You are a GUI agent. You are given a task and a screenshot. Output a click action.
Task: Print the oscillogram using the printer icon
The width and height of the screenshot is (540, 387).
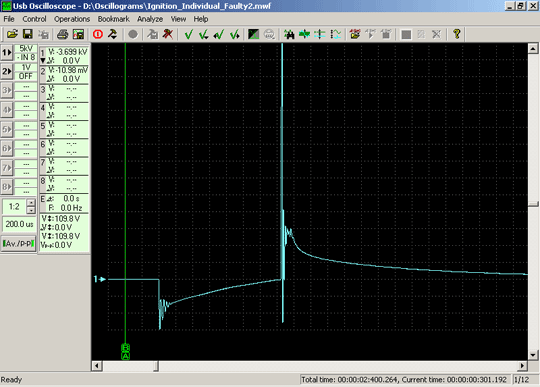point(62,34)
